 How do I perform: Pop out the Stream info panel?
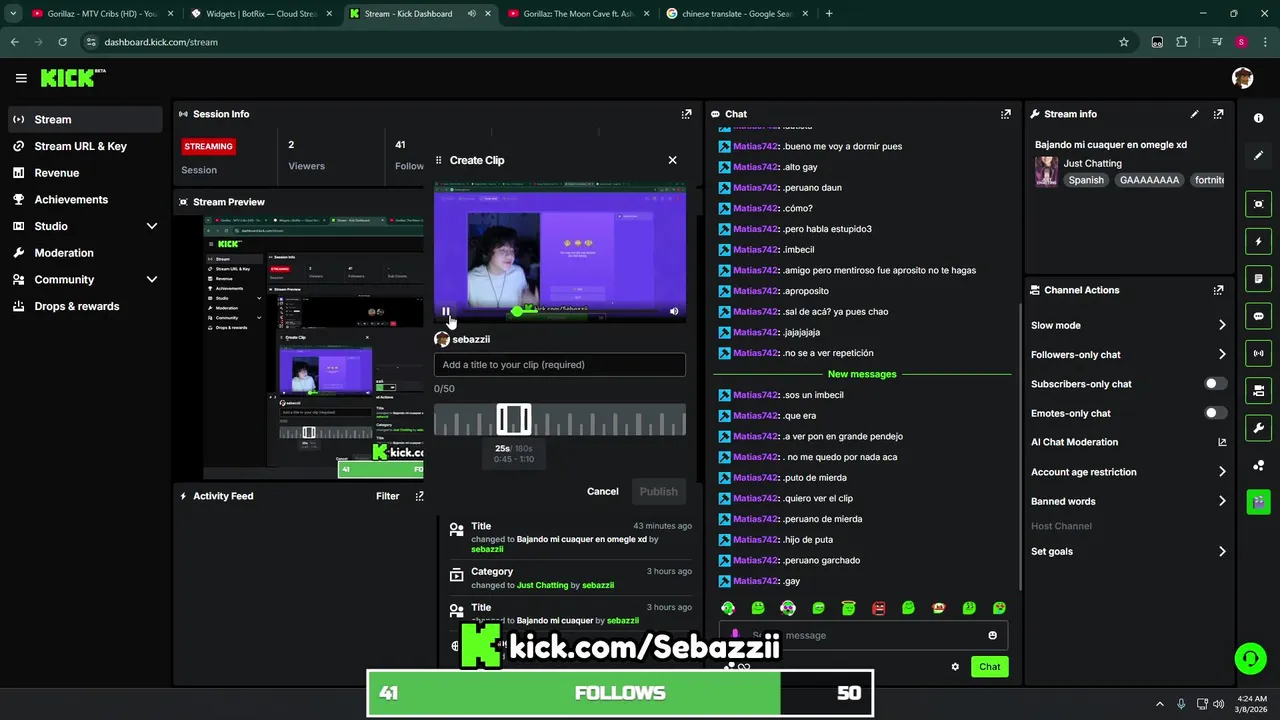coord(1218,114)
